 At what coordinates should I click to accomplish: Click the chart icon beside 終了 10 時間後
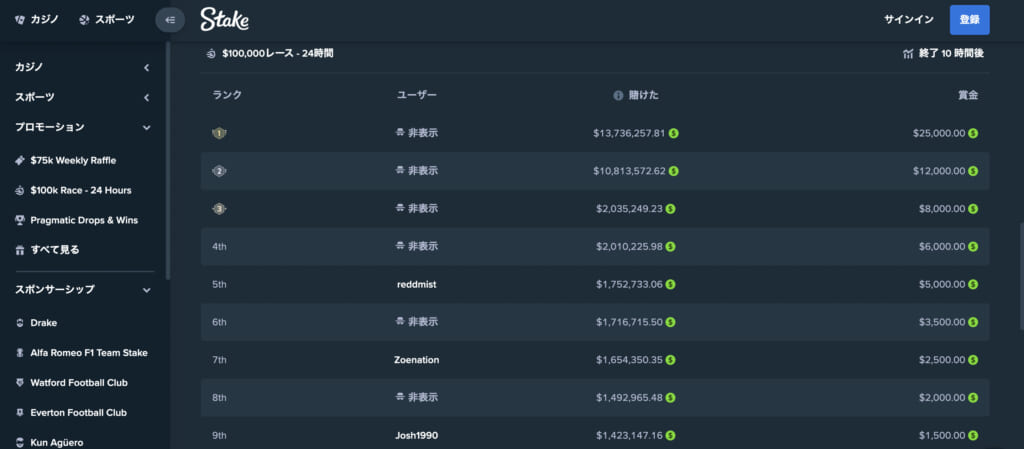click(x=908, y=54)
